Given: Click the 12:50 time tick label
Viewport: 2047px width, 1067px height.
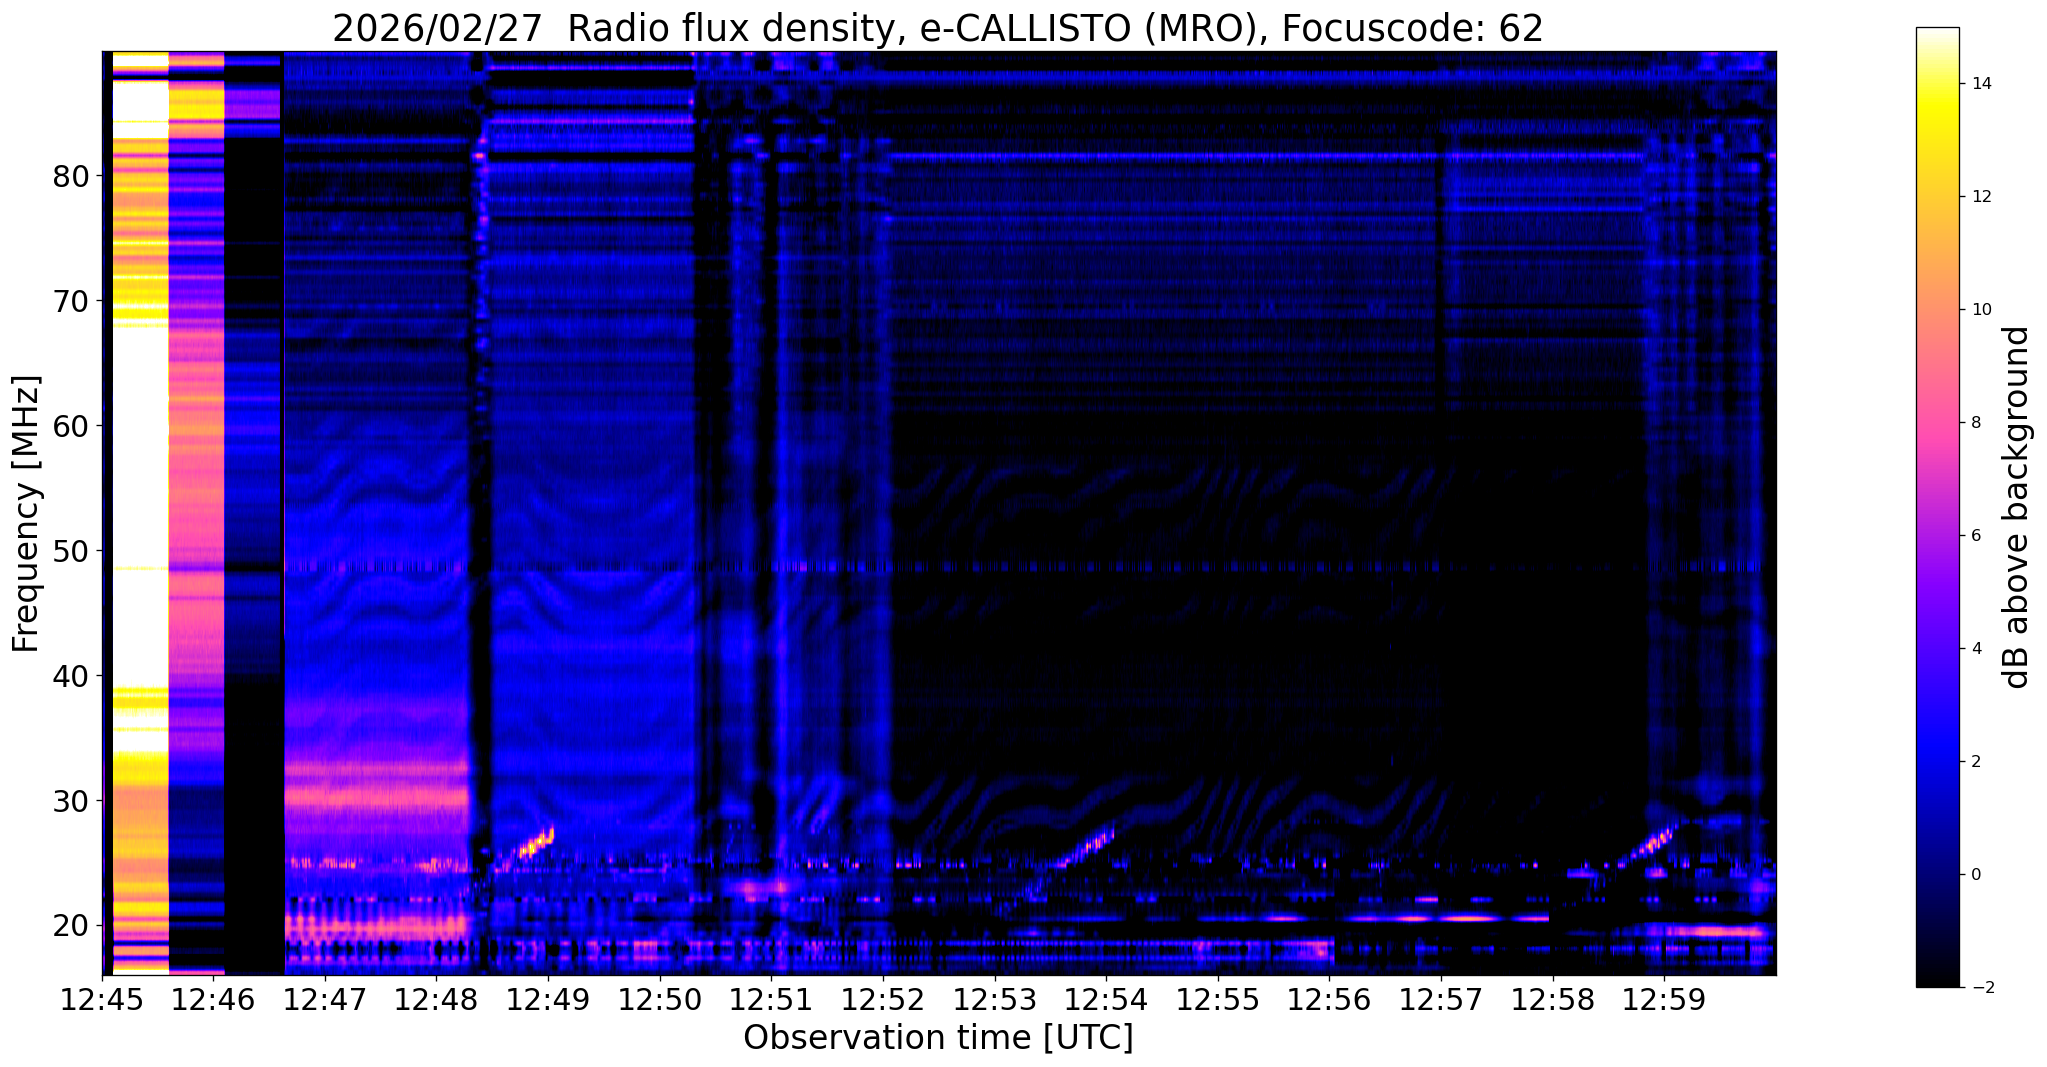Looking at the screenshot, I should click(659, 1000).
